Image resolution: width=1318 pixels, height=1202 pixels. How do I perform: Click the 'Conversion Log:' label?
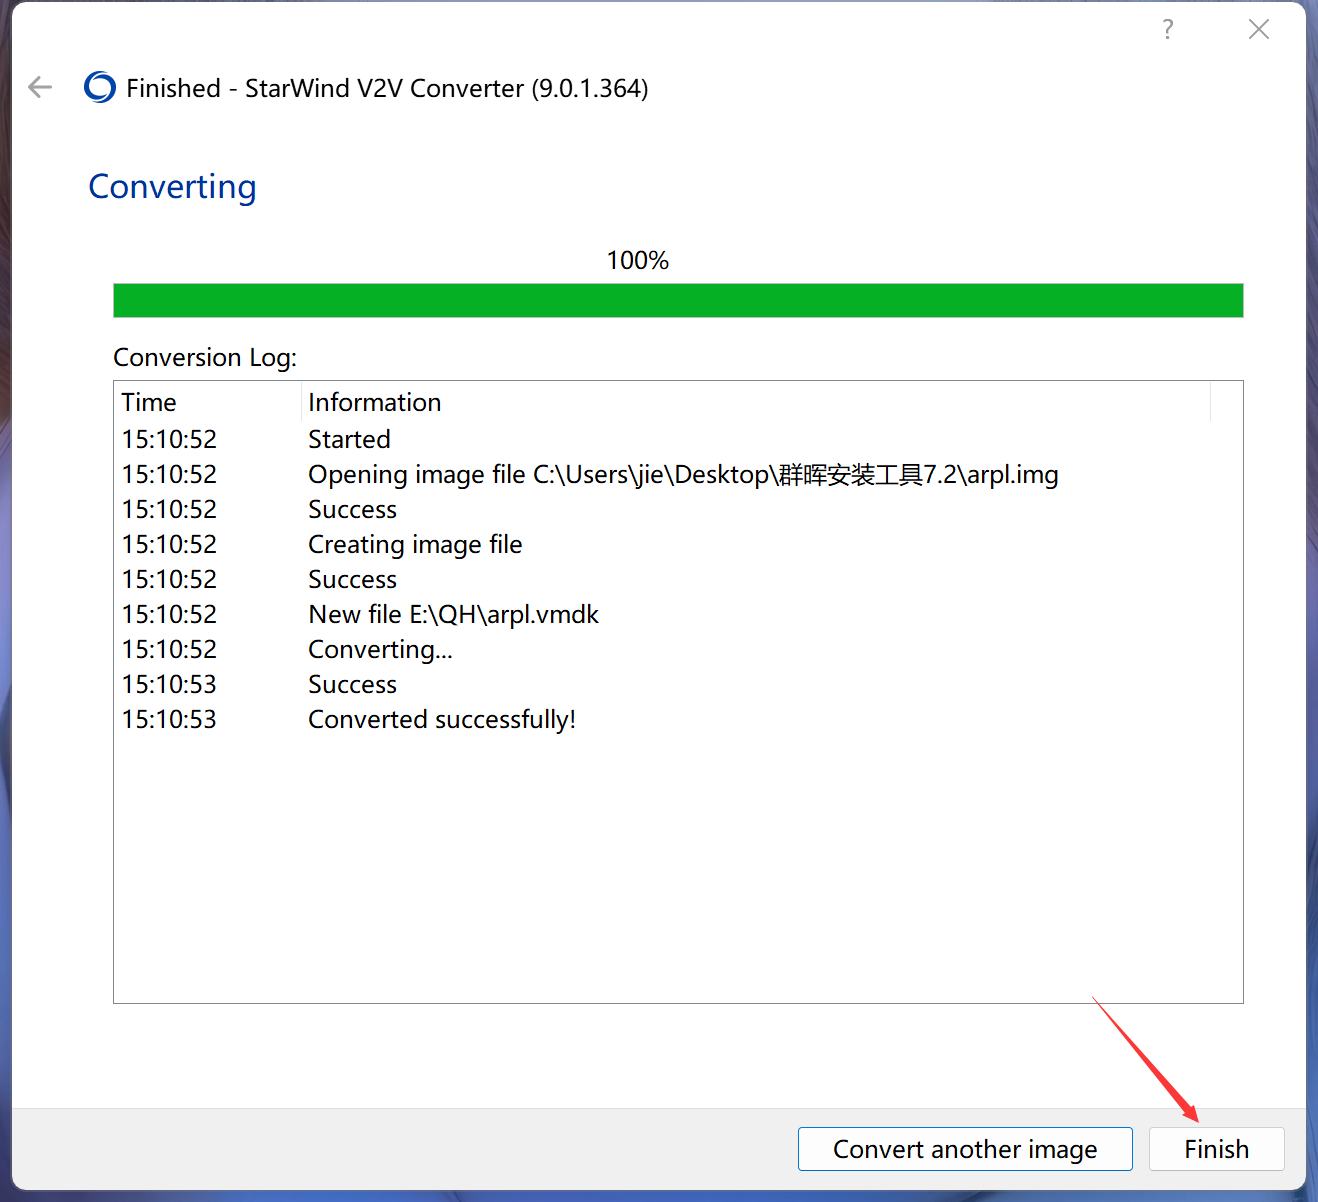click(205, 357)
